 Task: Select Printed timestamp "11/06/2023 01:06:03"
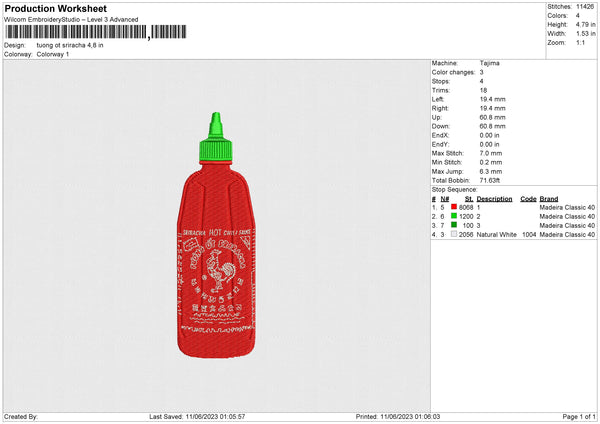coord(410,417)
